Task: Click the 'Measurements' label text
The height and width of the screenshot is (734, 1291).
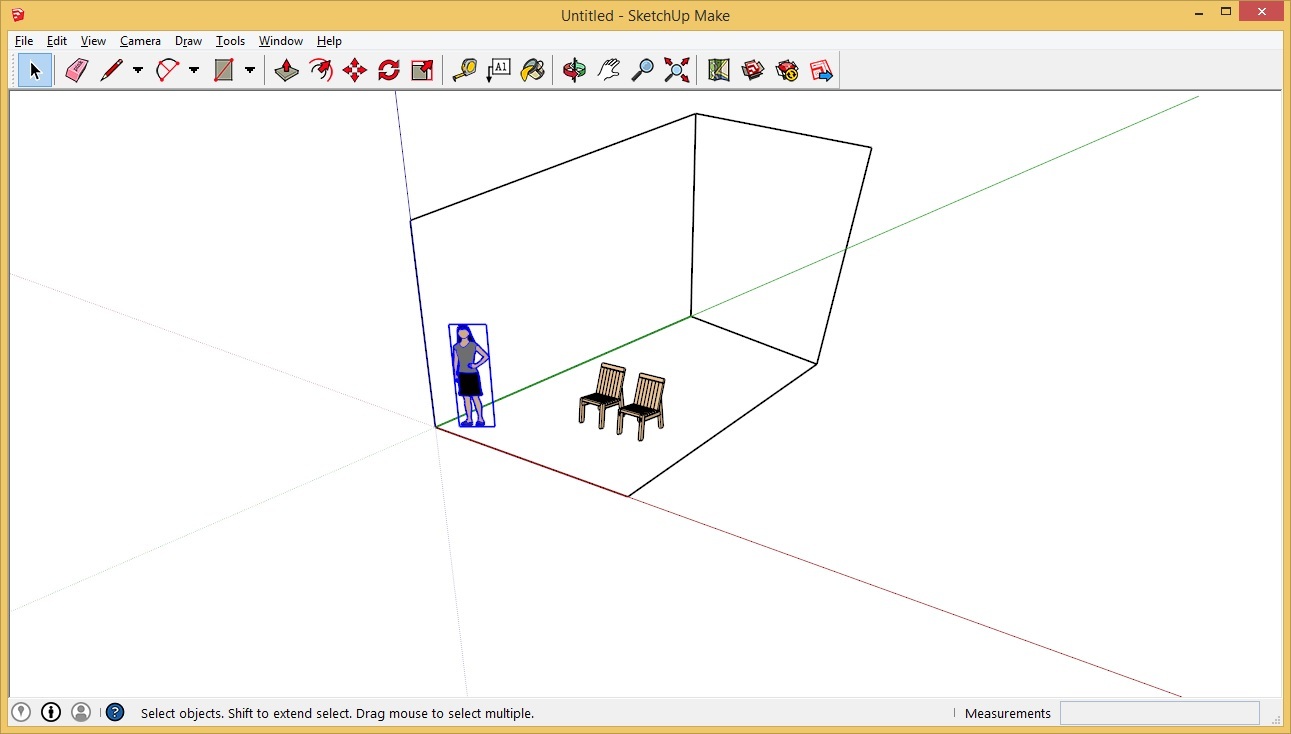Action: pos(1008,713)
